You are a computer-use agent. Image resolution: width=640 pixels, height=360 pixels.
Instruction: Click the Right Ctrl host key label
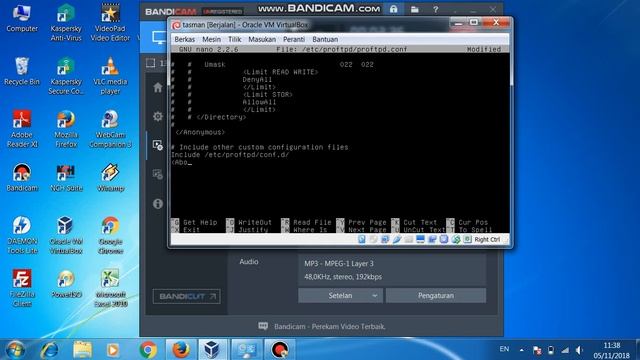click(x=487, y=240)
